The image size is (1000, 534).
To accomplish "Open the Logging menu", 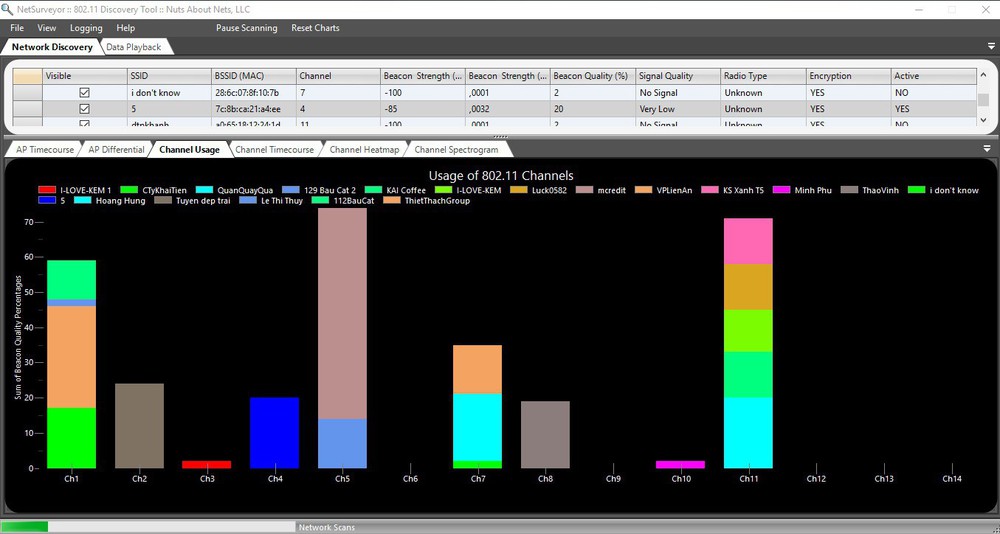I will [86, 28].
